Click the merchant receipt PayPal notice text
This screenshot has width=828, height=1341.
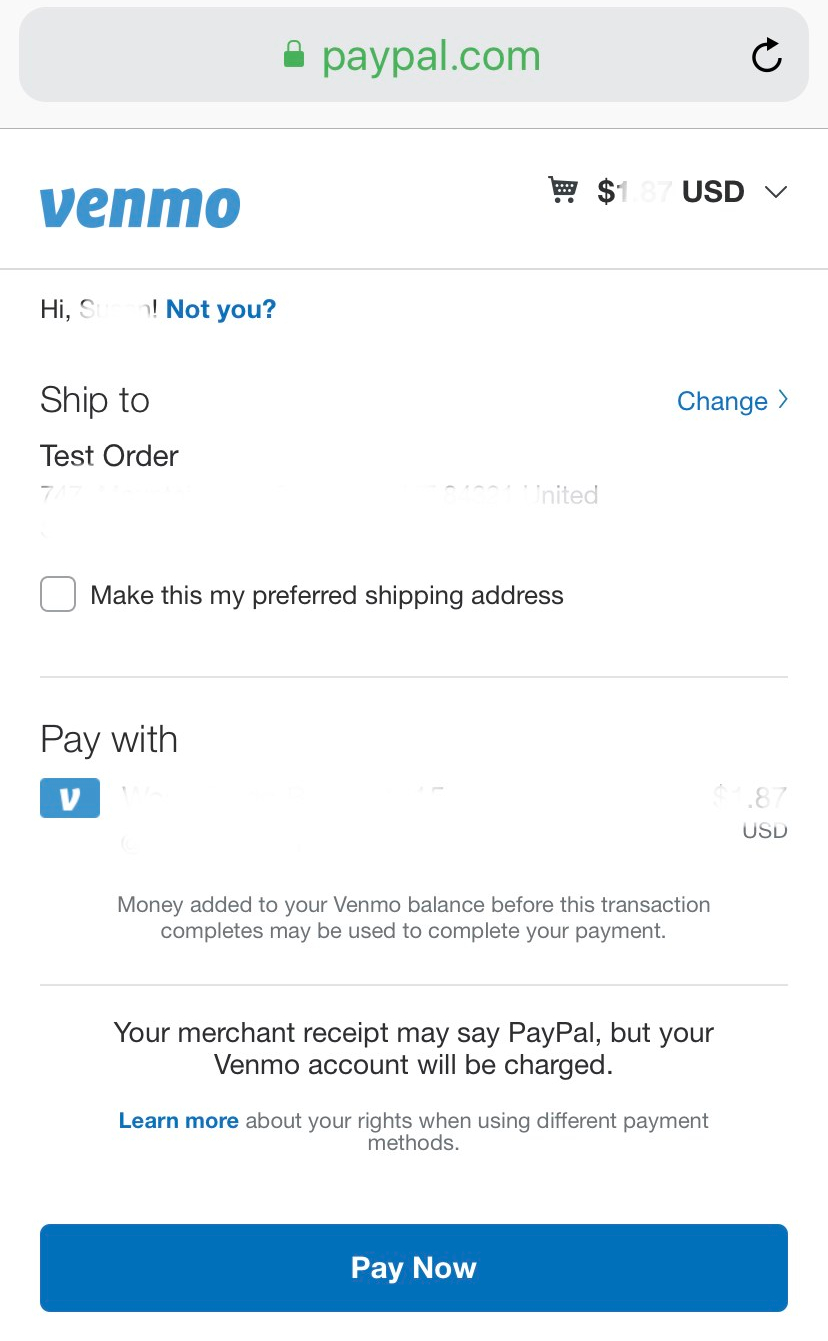click(413, 1048)
